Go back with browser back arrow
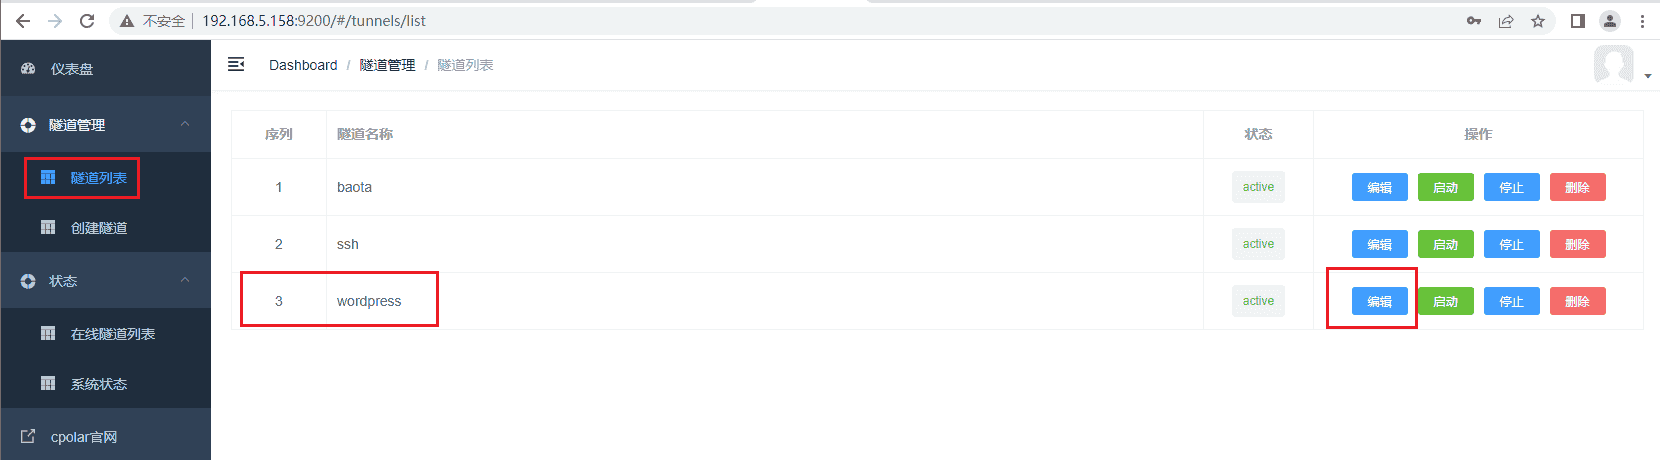This screenshot has height=460, width=1660. point(23,21)
